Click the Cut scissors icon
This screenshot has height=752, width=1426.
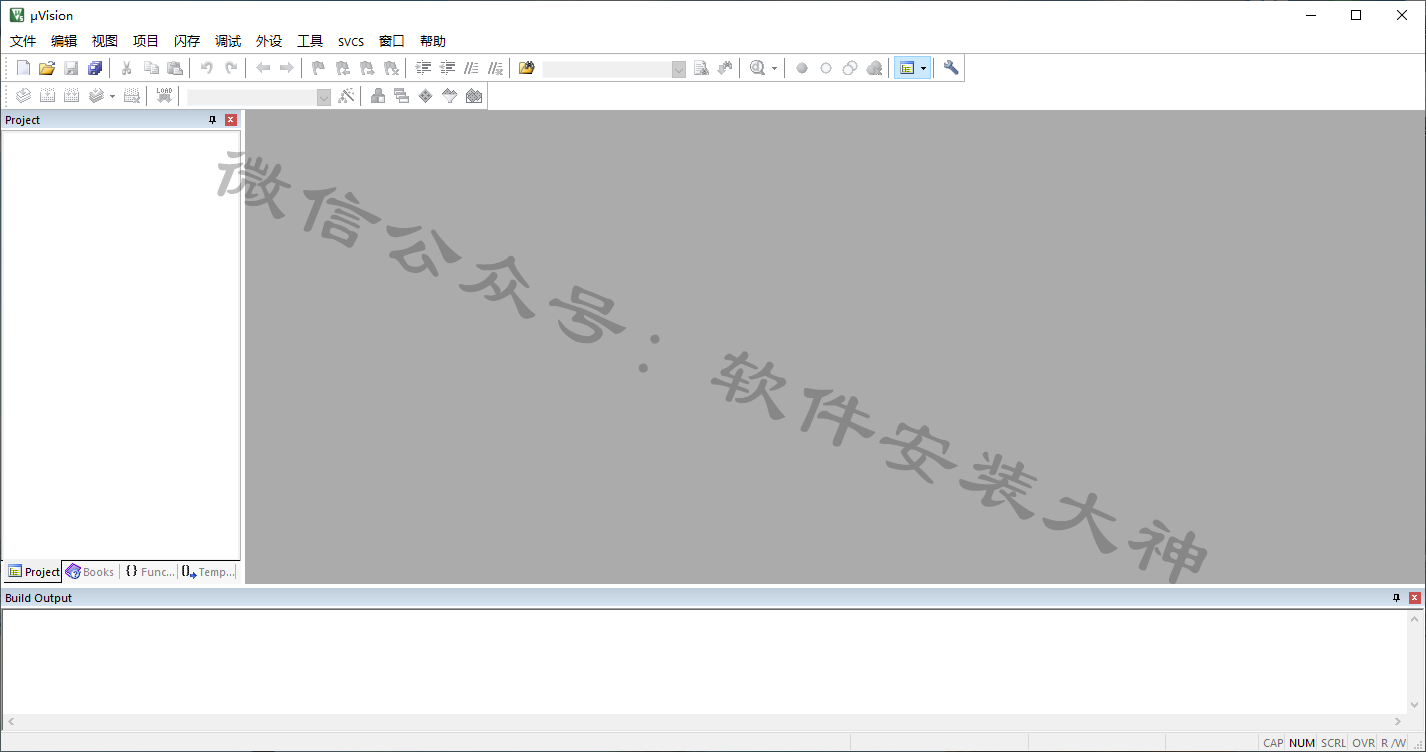tap(127, 68)
